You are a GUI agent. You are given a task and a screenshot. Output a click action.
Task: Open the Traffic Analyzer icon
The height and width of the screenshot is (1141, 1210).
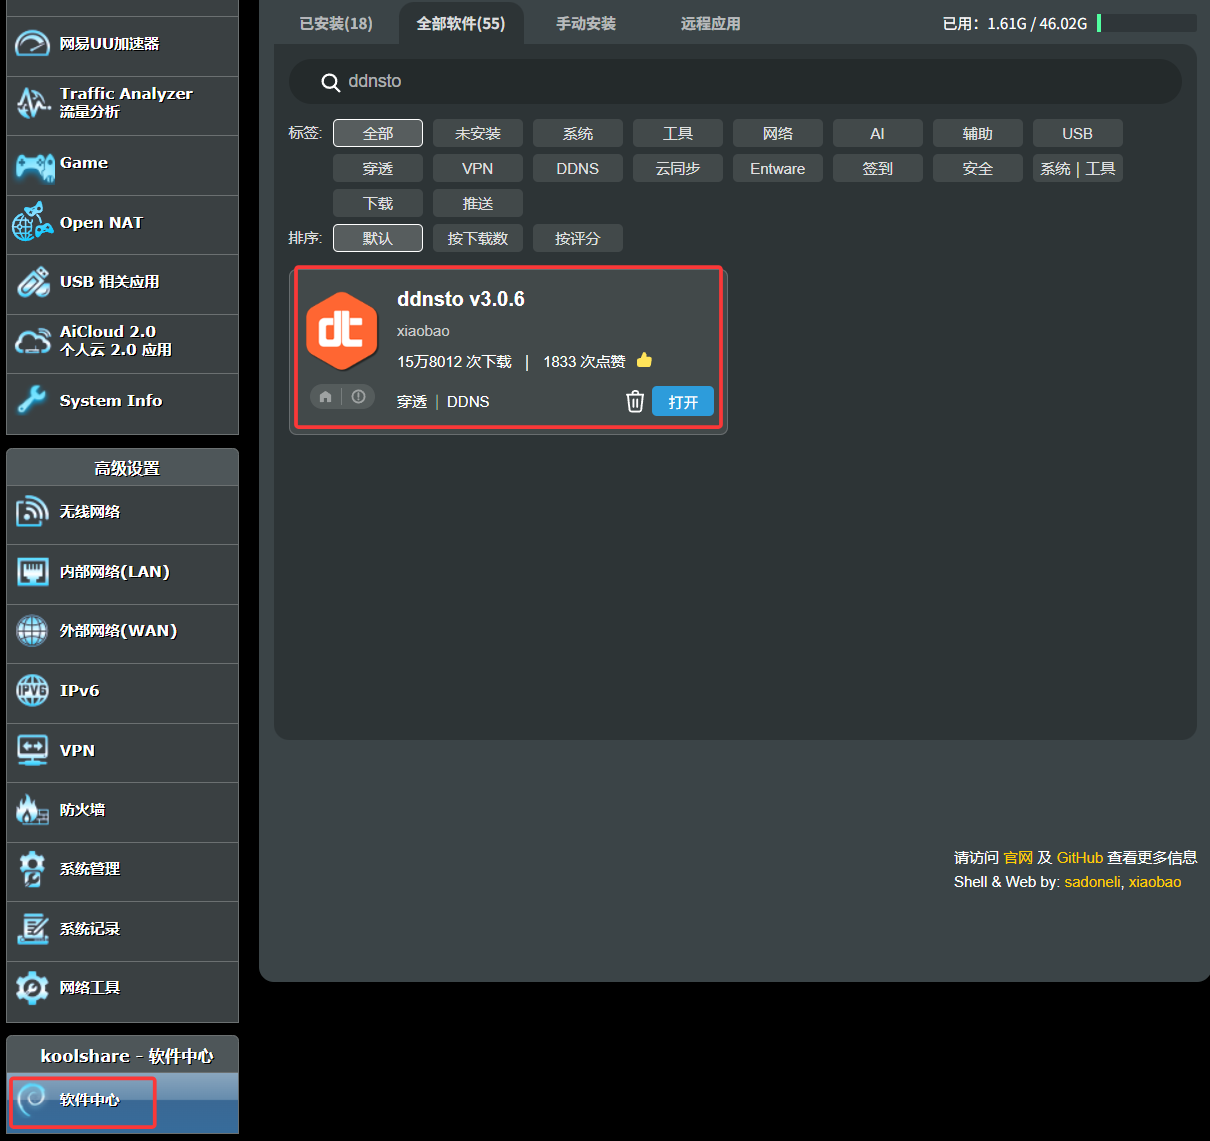[x=32, y=103]
